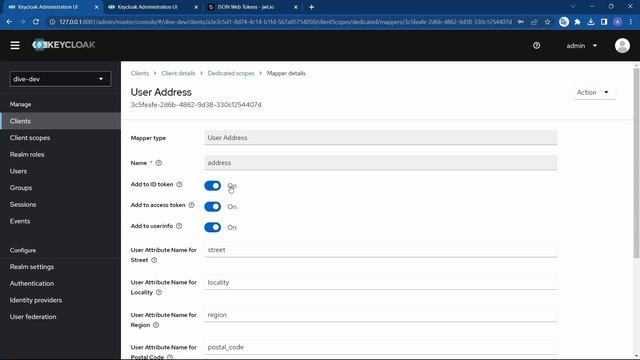This screenshot has width=640, height=360.
Task: Click the share icon in address bar
Action: (534, 22)
